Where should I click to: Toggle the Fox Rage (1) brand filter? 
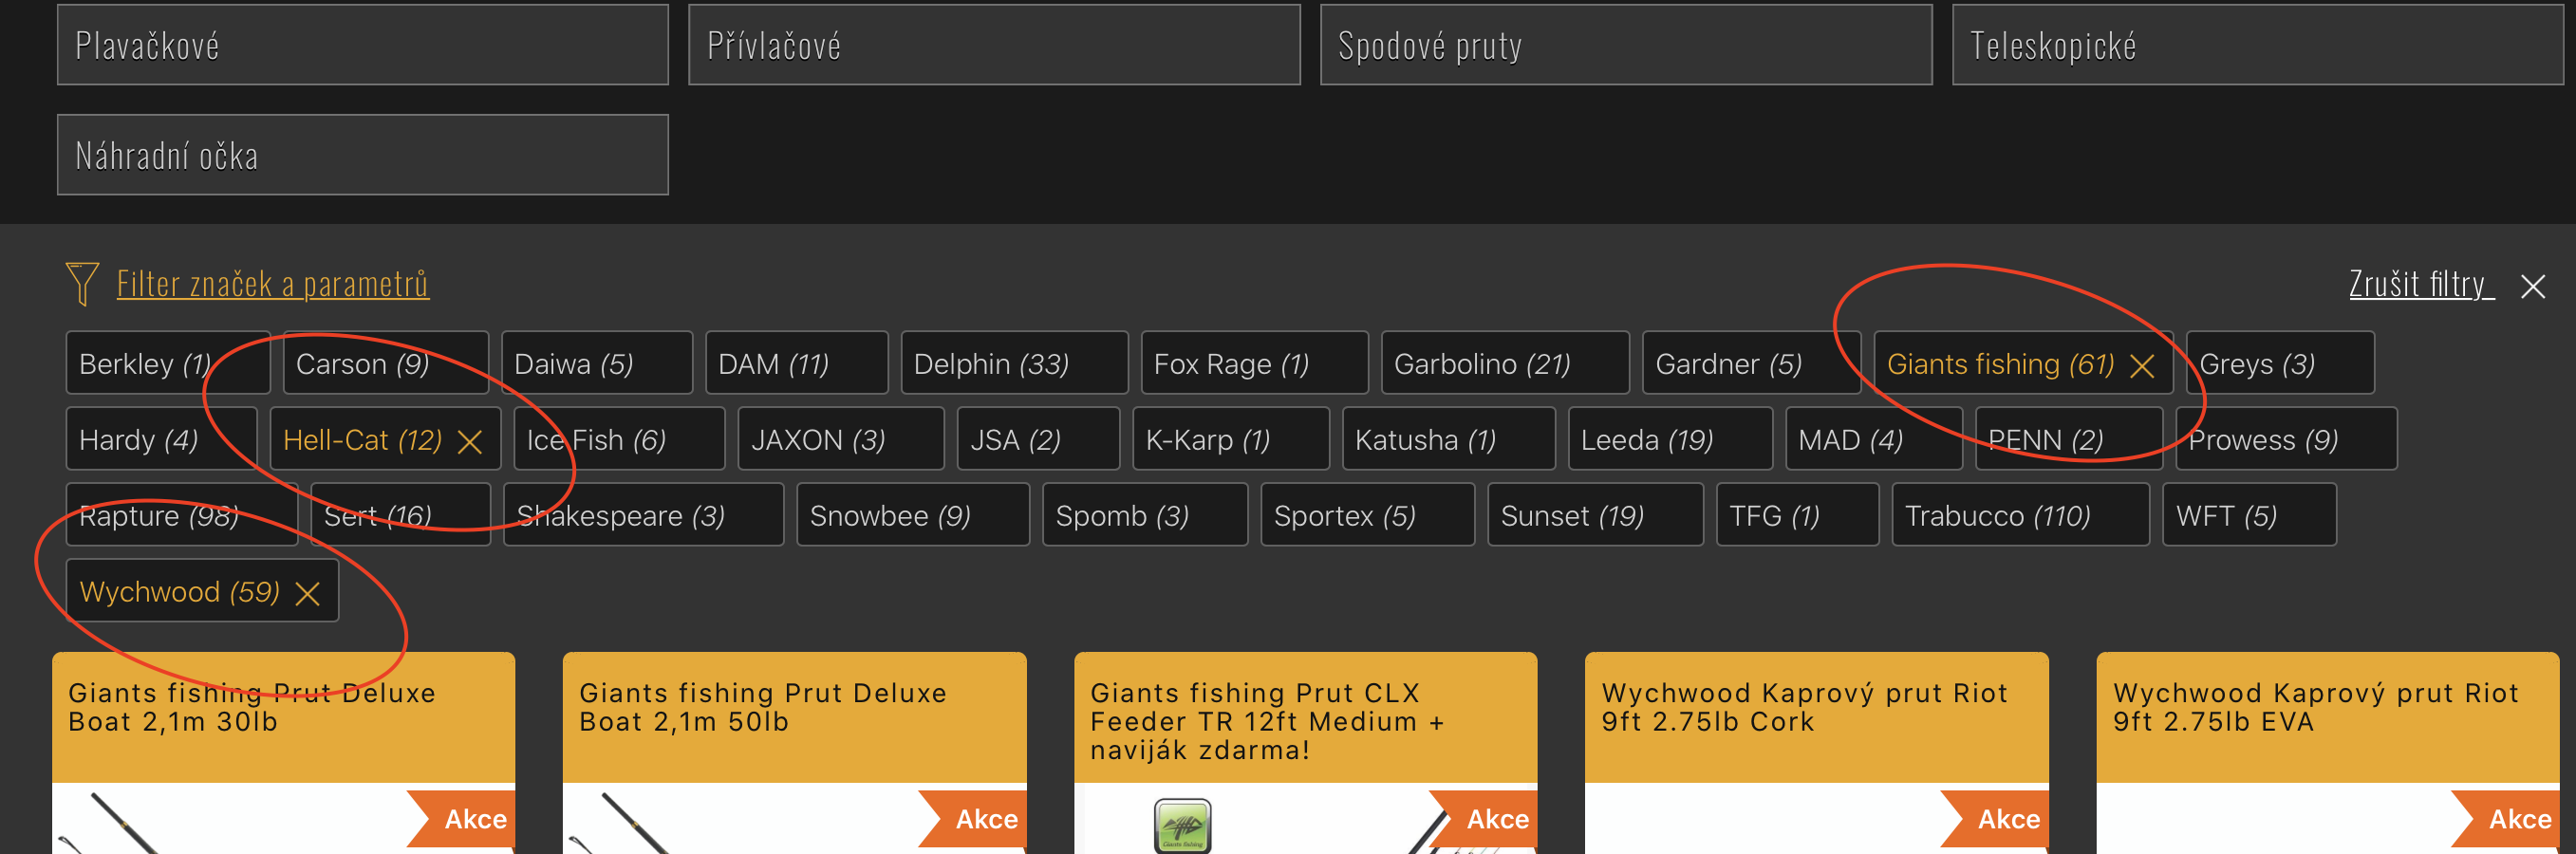[1254, 363]
